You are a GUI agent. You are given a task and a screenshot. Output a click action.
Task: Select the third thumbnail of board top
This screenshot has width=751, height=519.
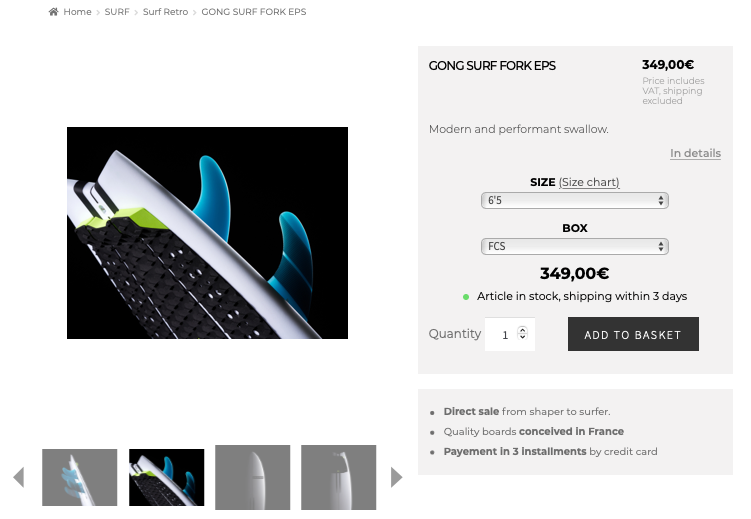point(252,477)
